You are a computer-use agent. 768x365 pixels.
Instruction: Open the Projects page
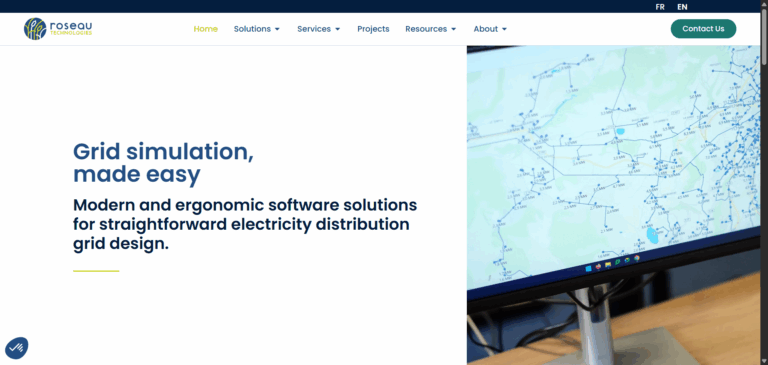coord(373,29)
